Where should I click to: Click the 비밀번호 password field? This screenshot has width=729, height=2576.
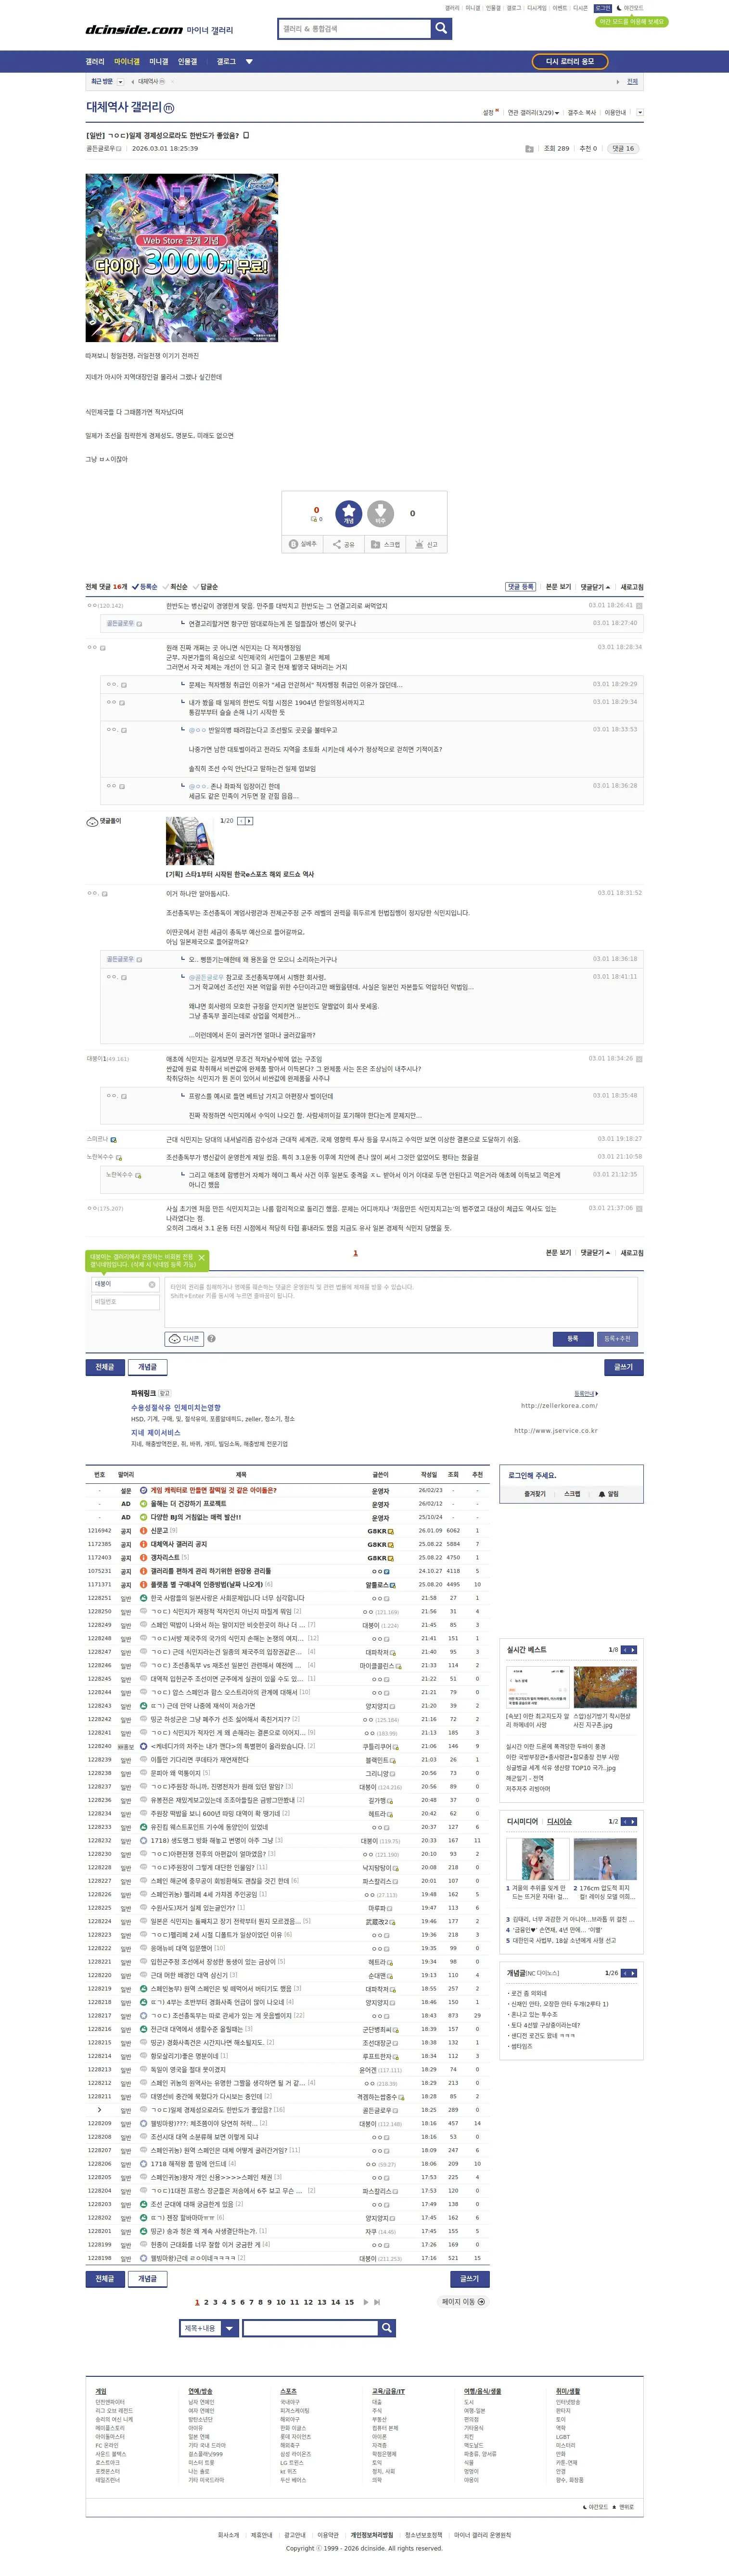tap(125, 1302)
